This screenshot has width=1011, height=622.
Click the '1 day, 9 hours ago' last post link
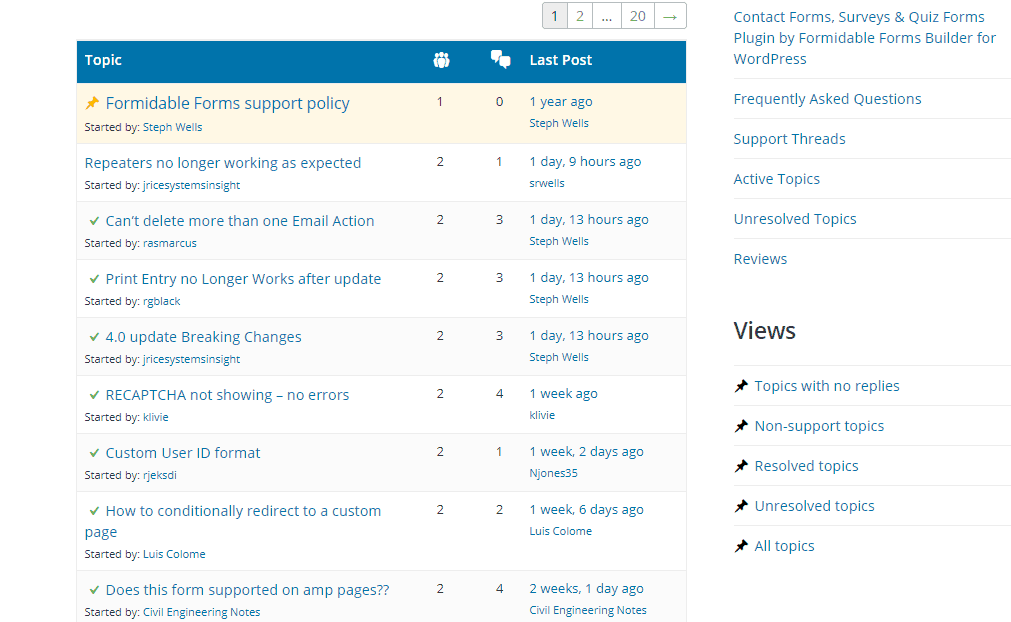(x=585, y=161)
